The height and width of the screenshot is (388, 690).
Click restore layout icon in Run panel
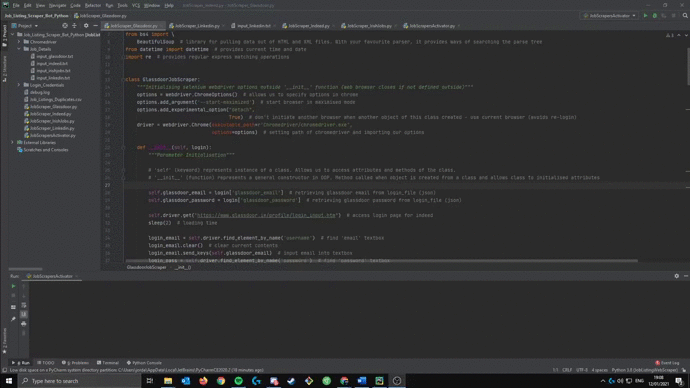[13, 307]
